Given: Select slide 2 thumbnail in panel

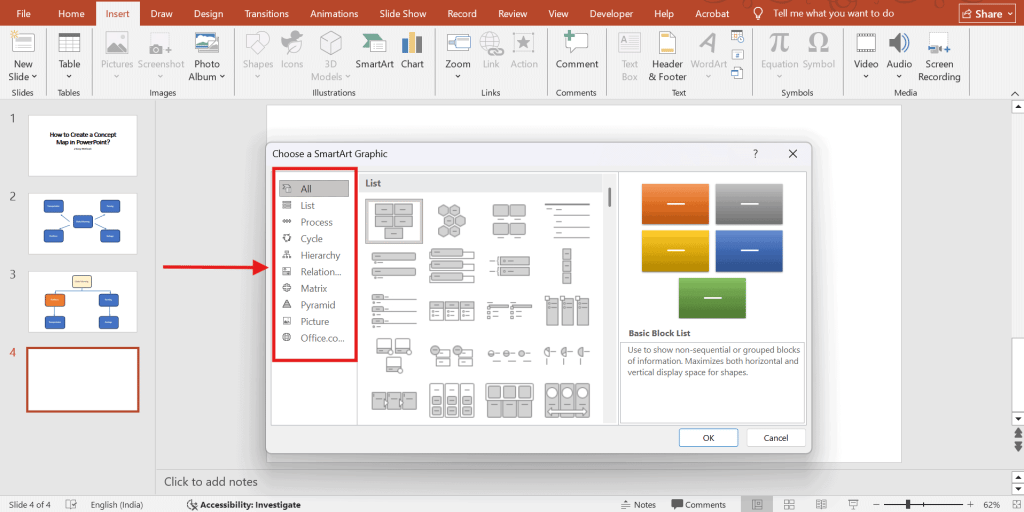Looking at the screenshot, I should click(83, 224).
